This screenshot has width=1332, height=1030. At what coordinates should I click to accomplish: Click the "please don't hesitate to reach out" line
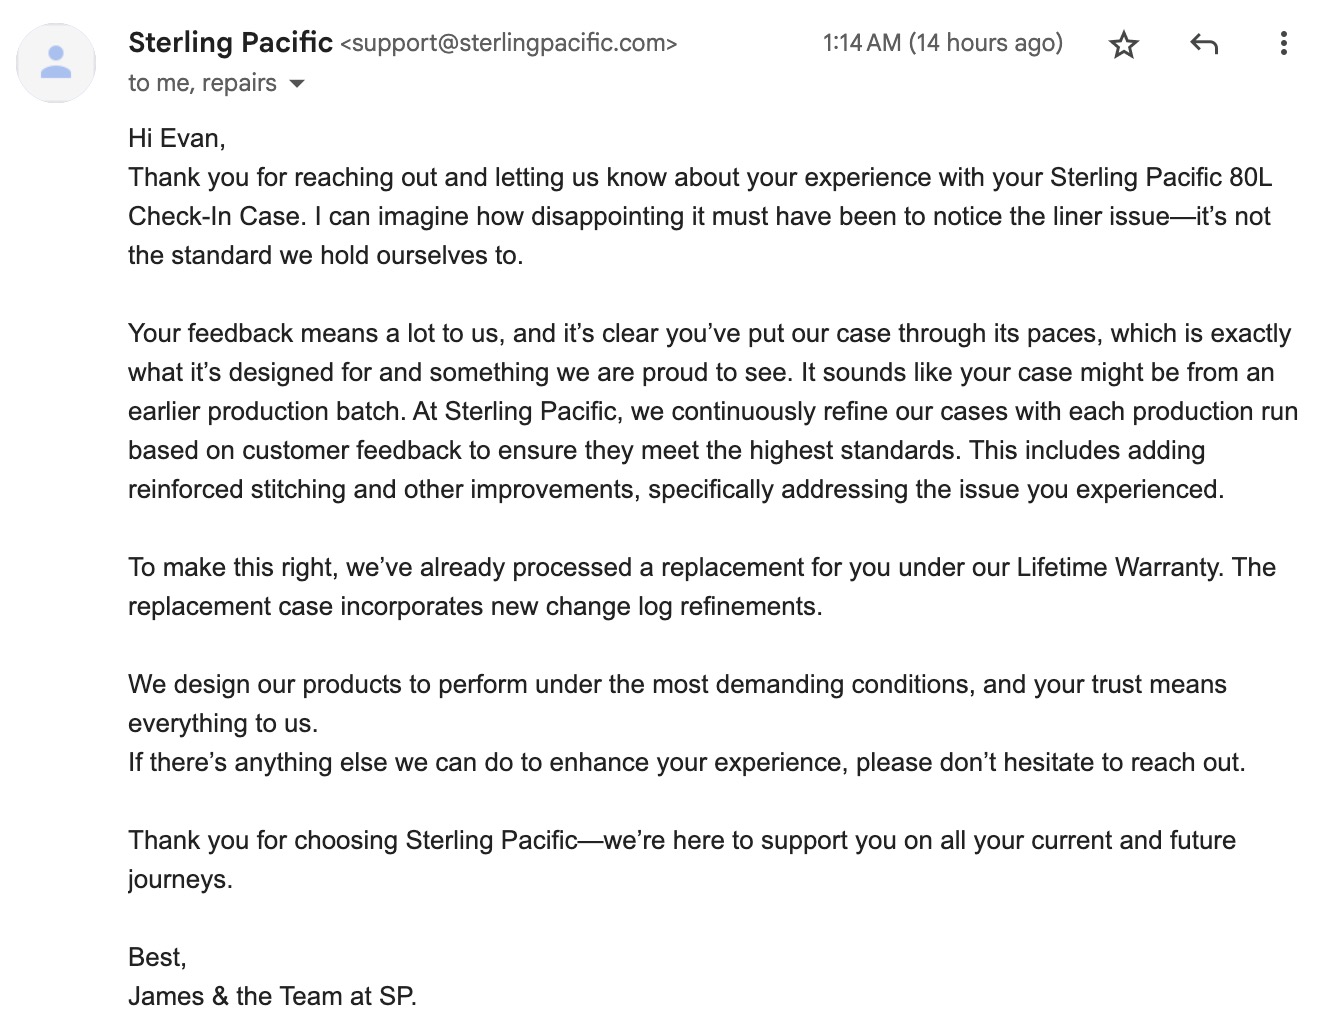point(1050,762)
